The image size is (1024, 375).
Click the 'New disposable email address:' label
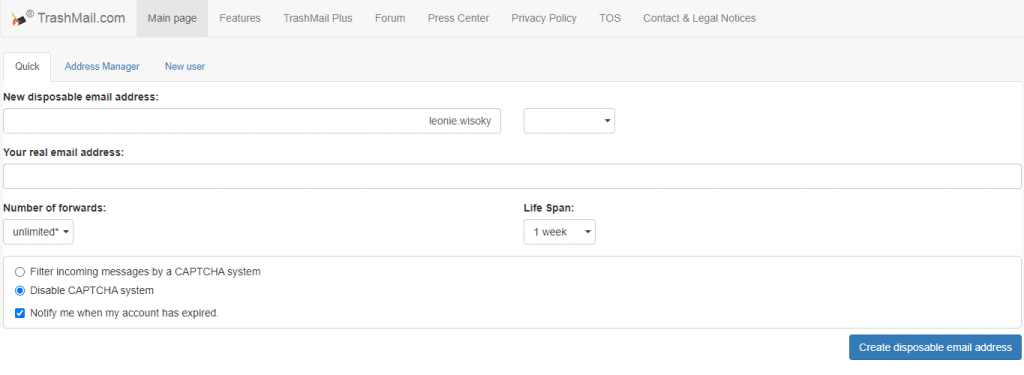tap(82, 97)
